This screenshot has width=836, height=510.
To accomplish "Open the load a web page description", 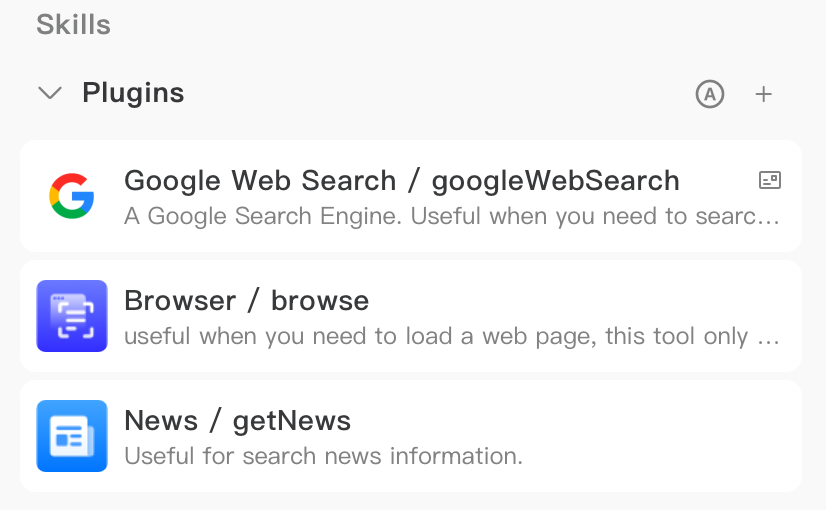I will point(452,336).
